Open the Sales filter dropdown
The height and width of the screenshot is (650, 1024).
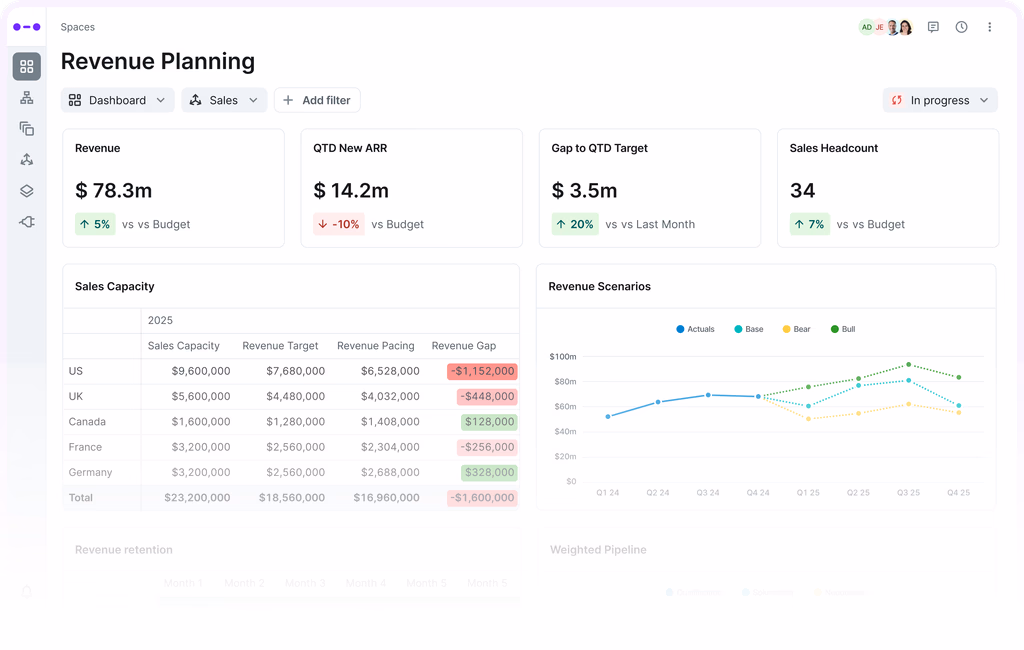click(224, 100)
